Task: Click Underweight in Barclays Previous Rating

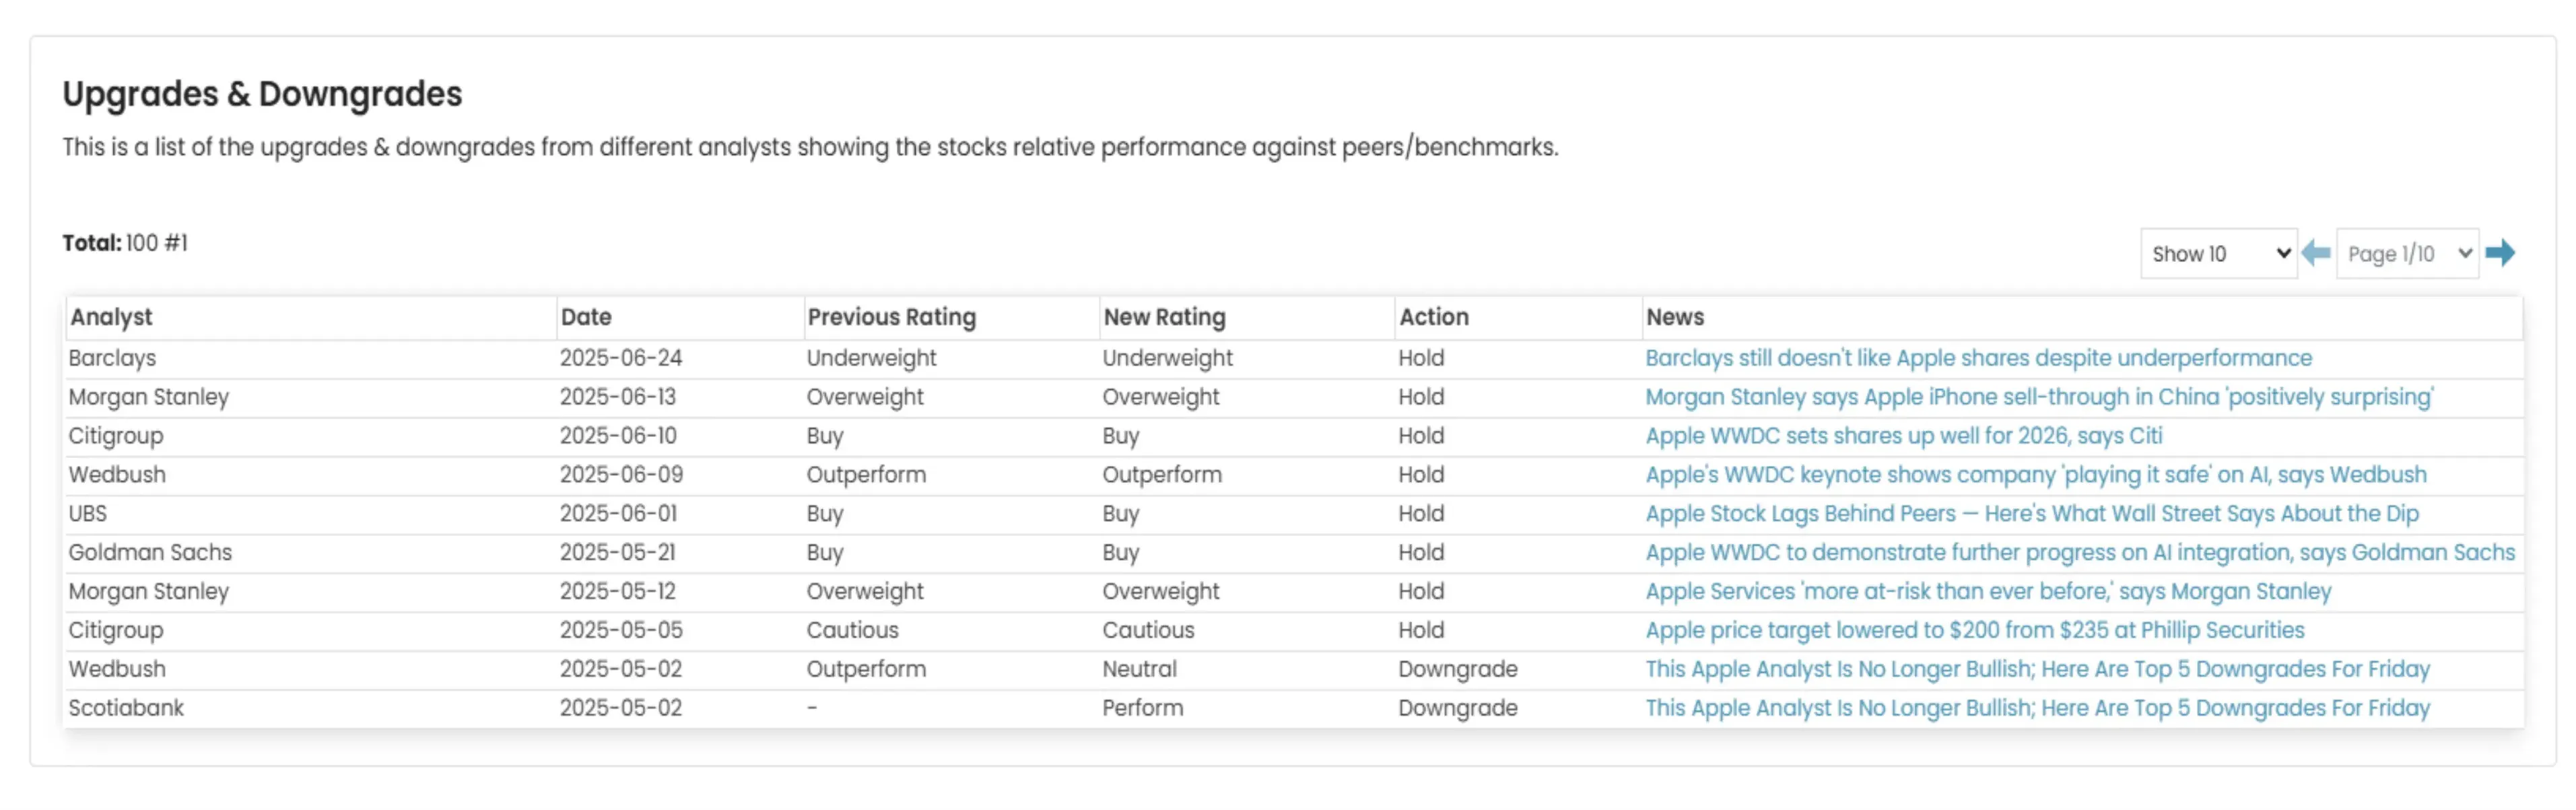Action: [x=871, y=358]
